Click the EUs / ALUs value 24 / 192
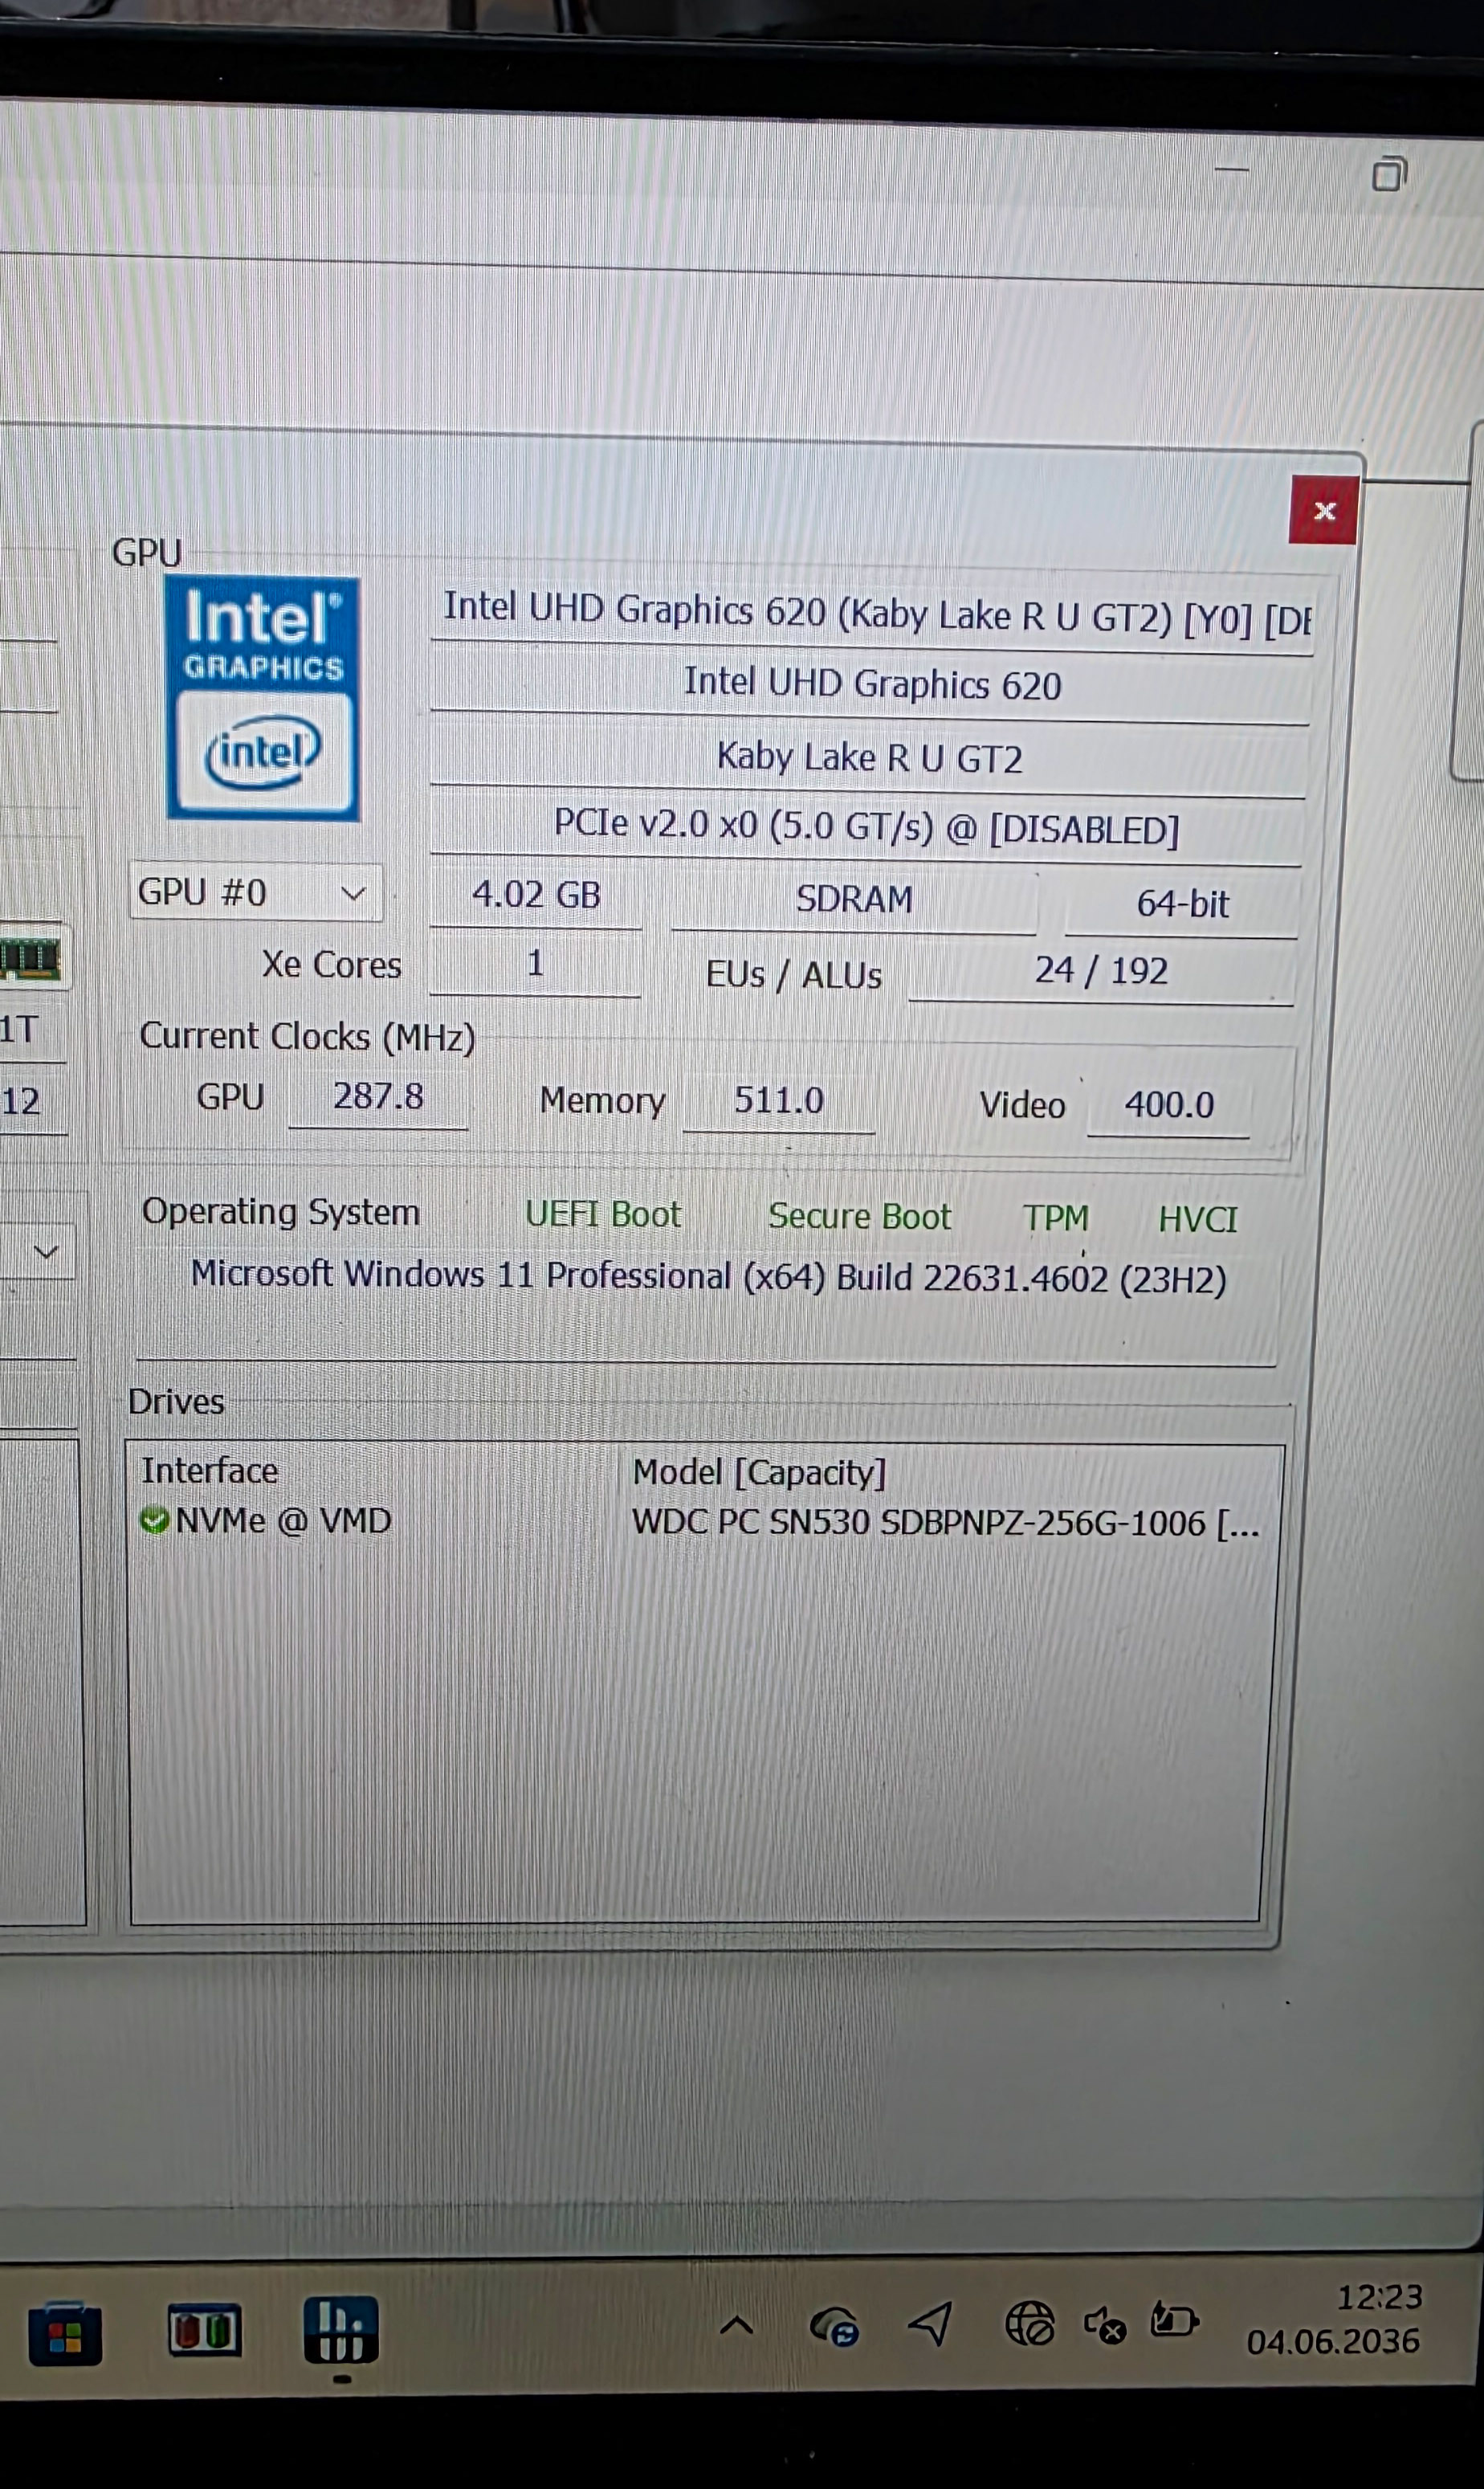The height and width of the screenshot is (2489, 1484). pos(1101,971)
